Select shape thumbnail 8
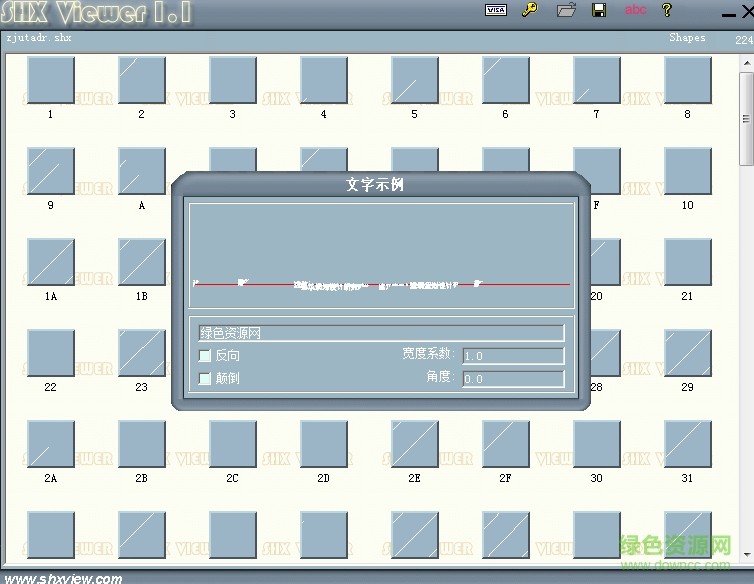754x584 pixels. point(688,80)
